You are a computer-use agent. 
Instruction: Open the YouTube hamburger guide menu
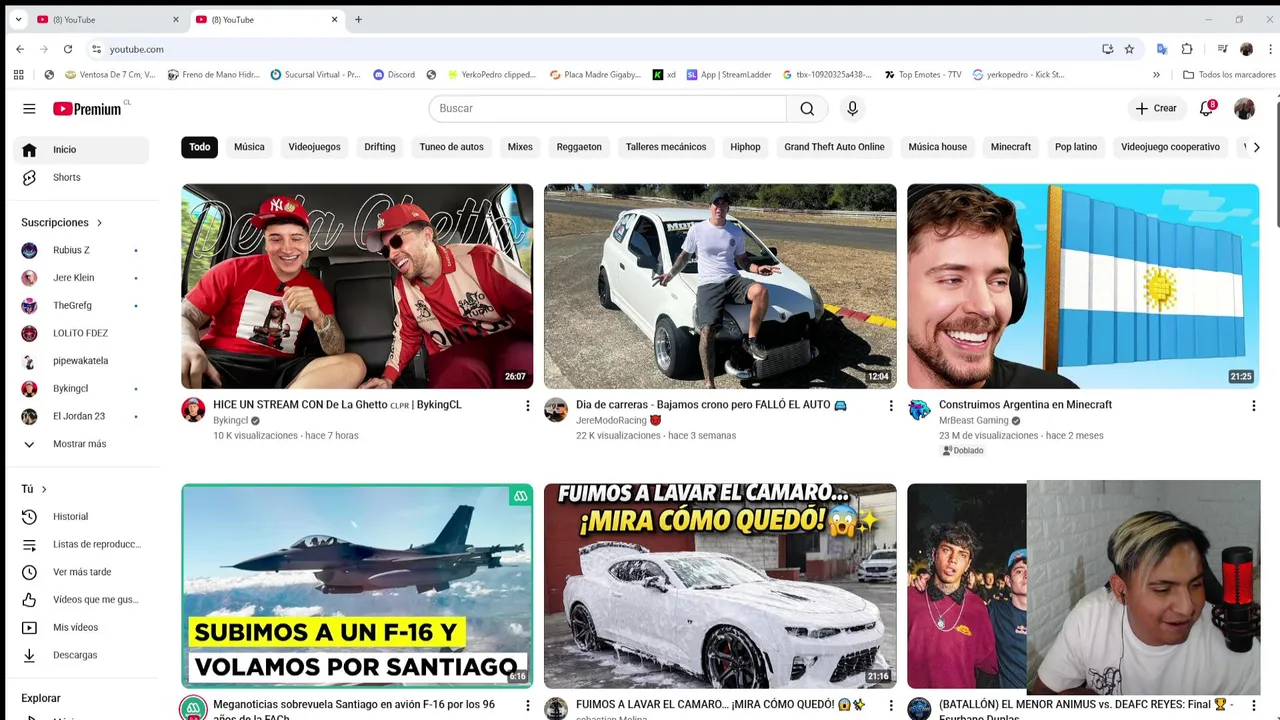click(29, 108)
